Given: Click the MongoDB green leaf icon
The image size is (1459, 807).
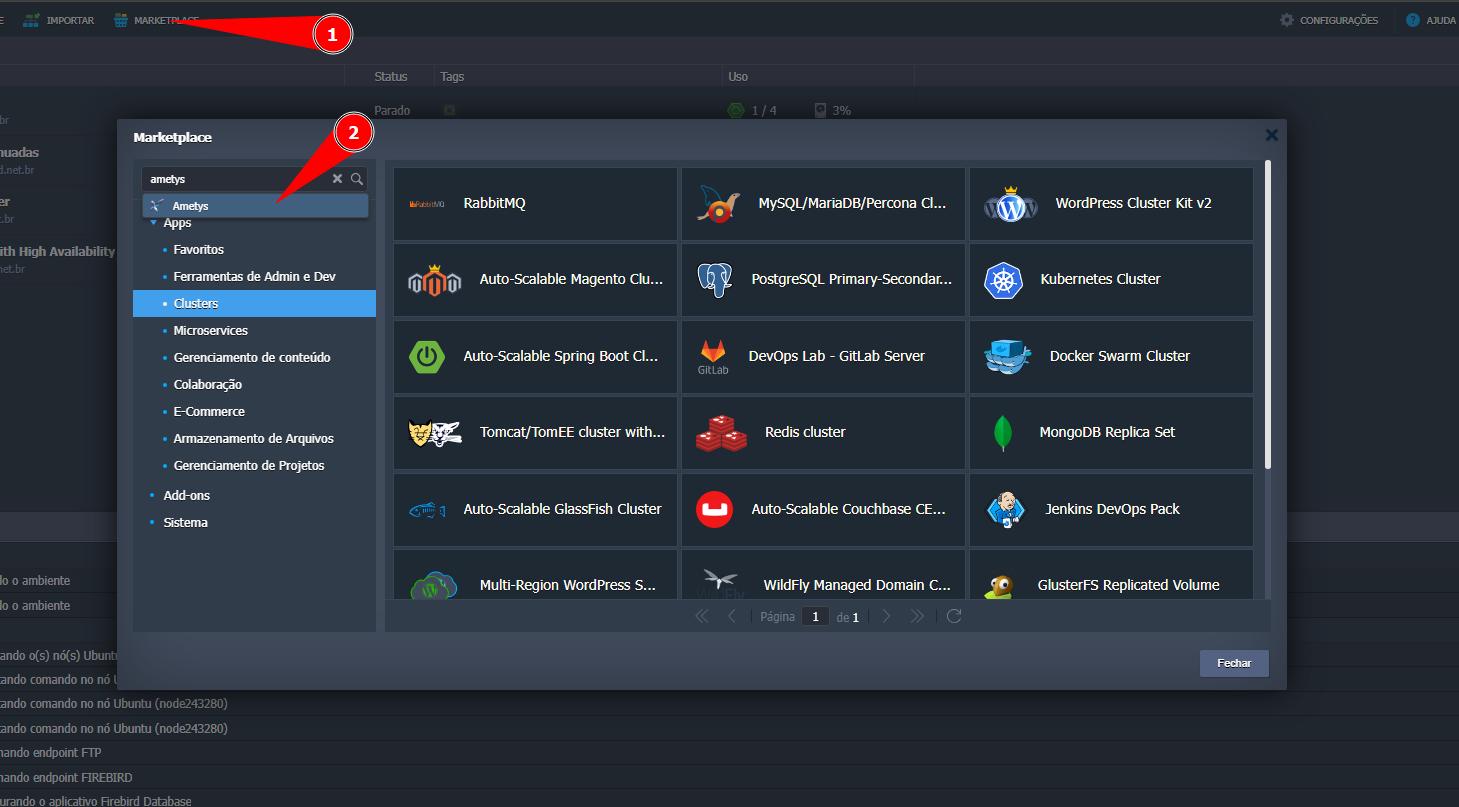Looking at the screenshot, I should tap(1001, 433).
